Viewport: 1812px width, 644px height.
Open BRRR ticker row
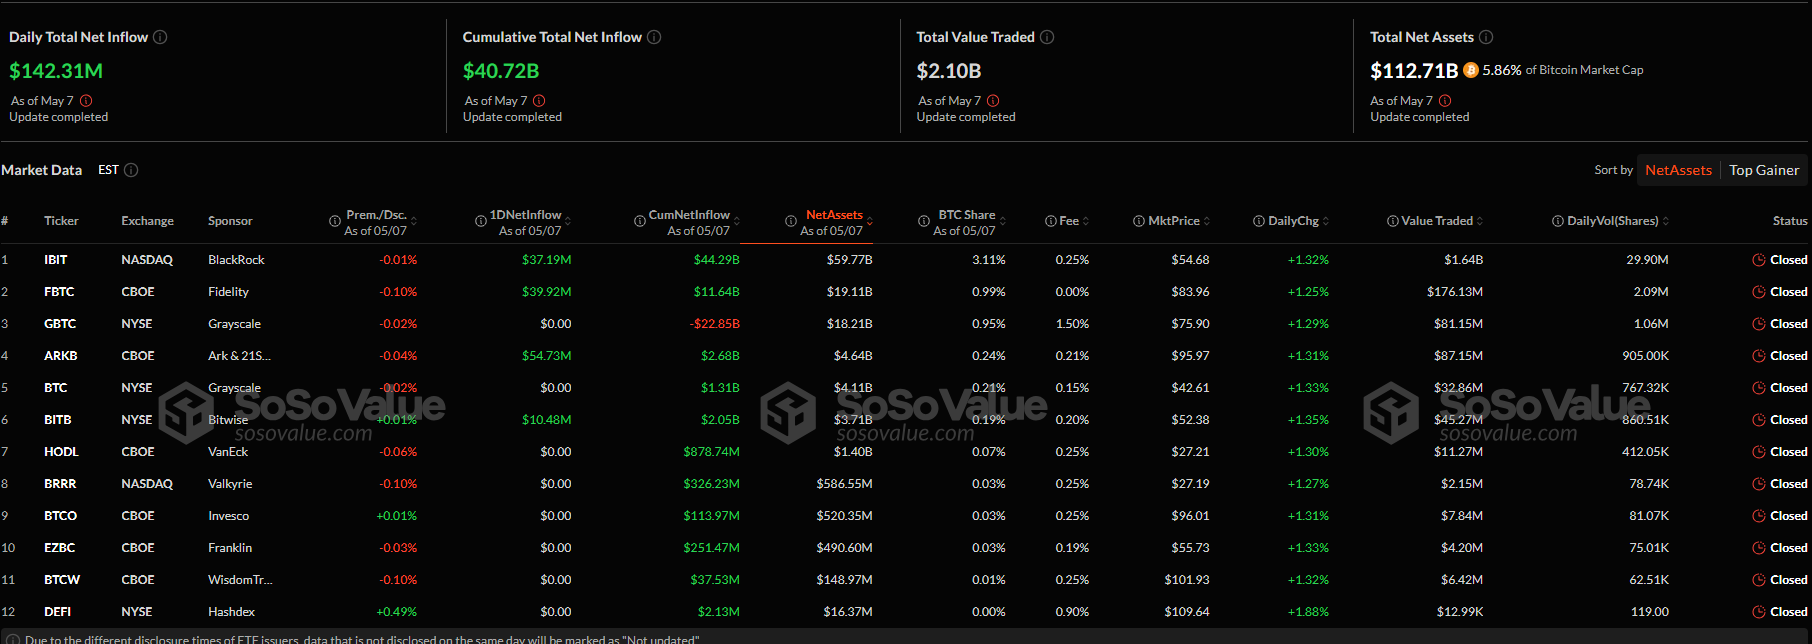(x=60, y=484)
